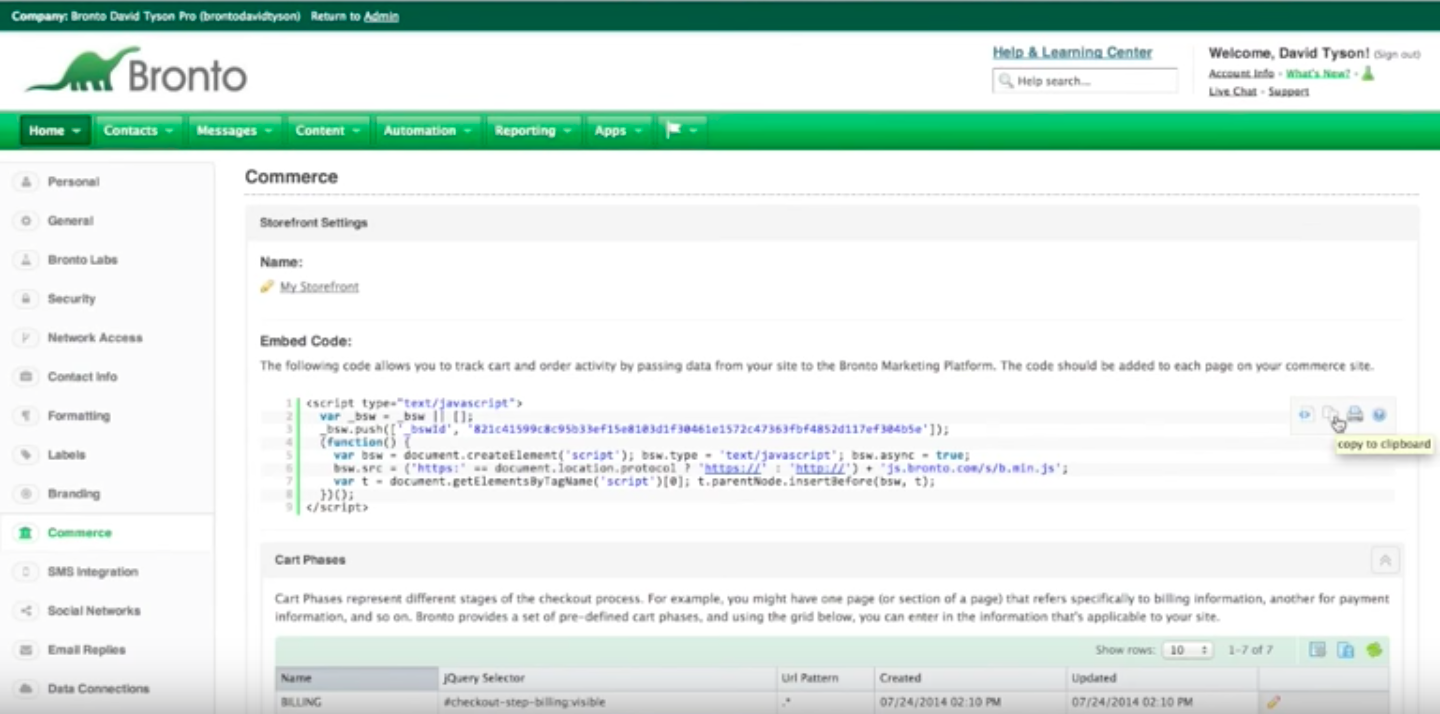The width and height of the screenshot is (1440, 714).
Task: Click the What's New? link
Action: (1317, 74)
